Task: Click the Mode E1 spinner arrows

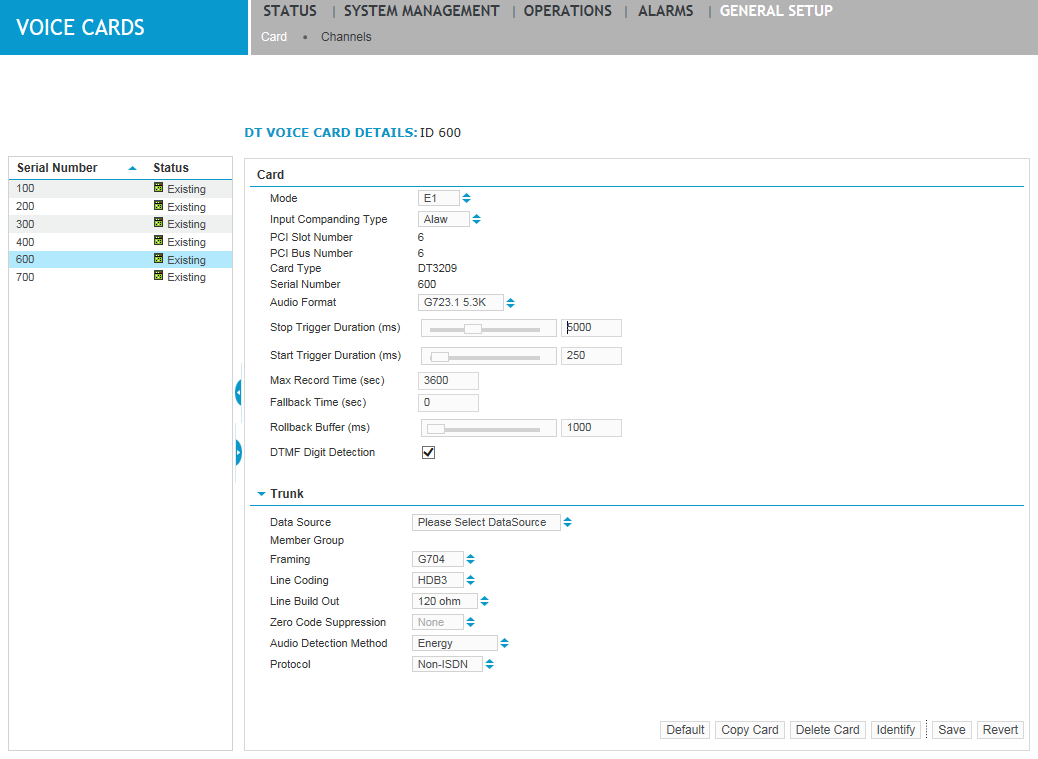Action: tap(467, 198)
